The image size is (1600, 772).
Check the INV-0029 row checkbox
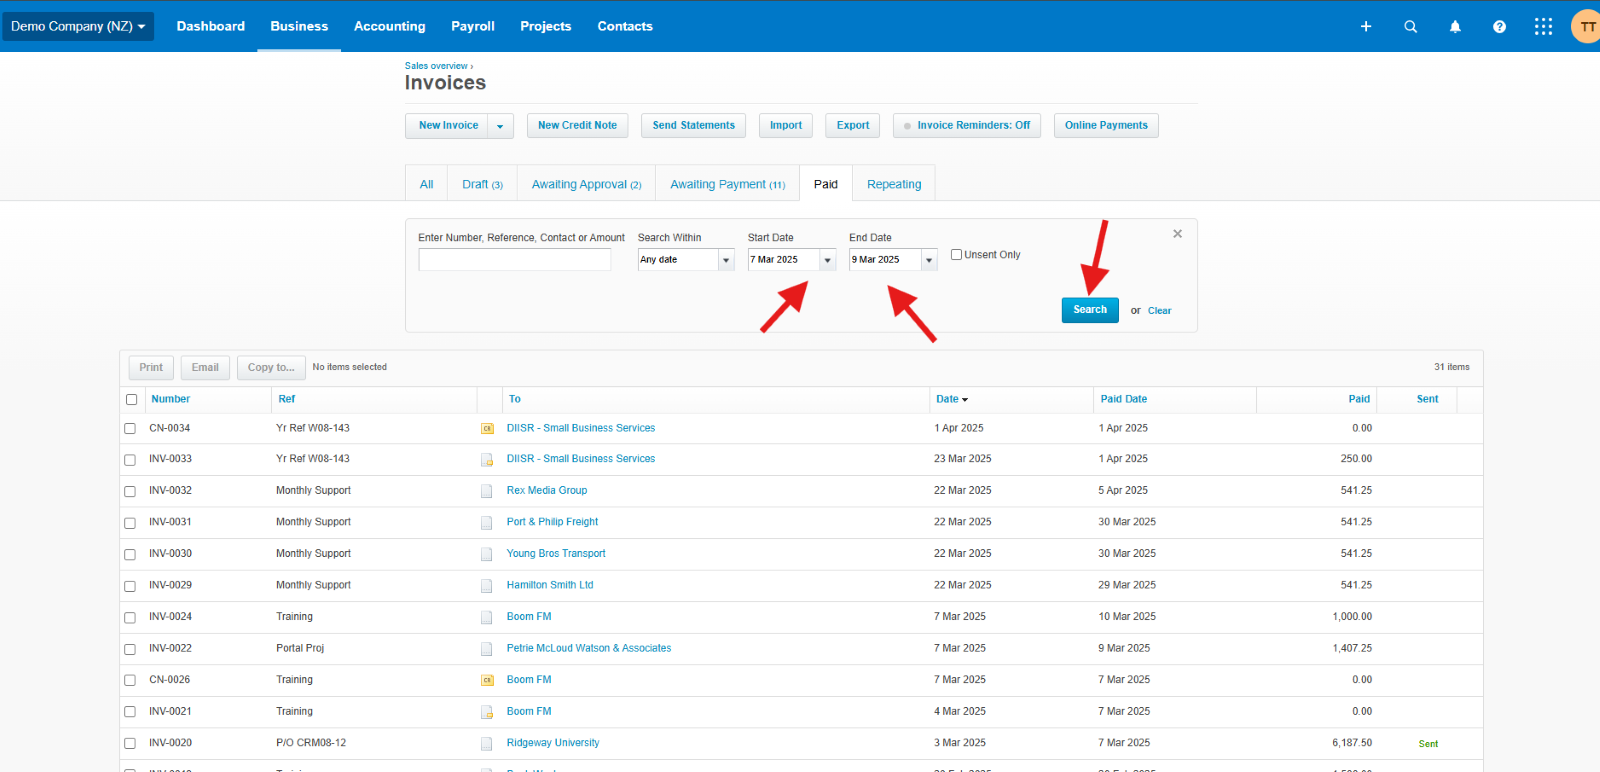[x=130, y=586]
